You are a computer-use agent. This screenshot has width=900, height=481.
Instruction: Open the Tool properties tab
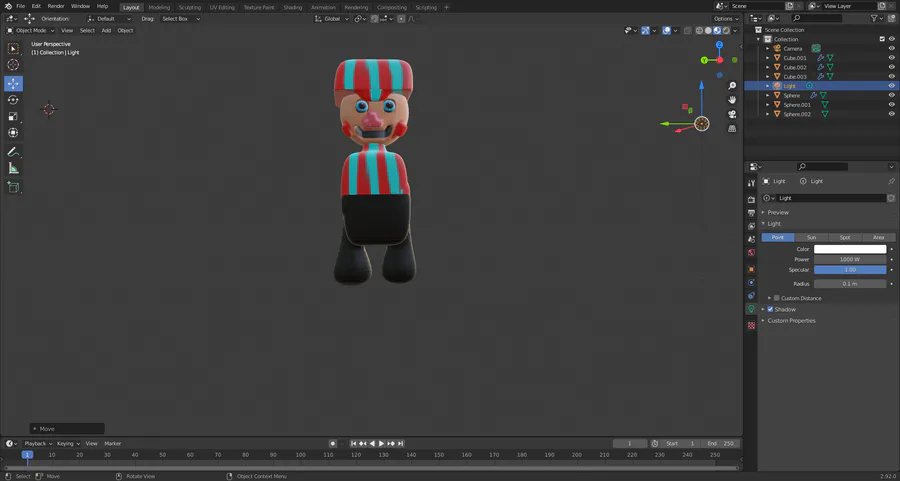pos(751,183)
